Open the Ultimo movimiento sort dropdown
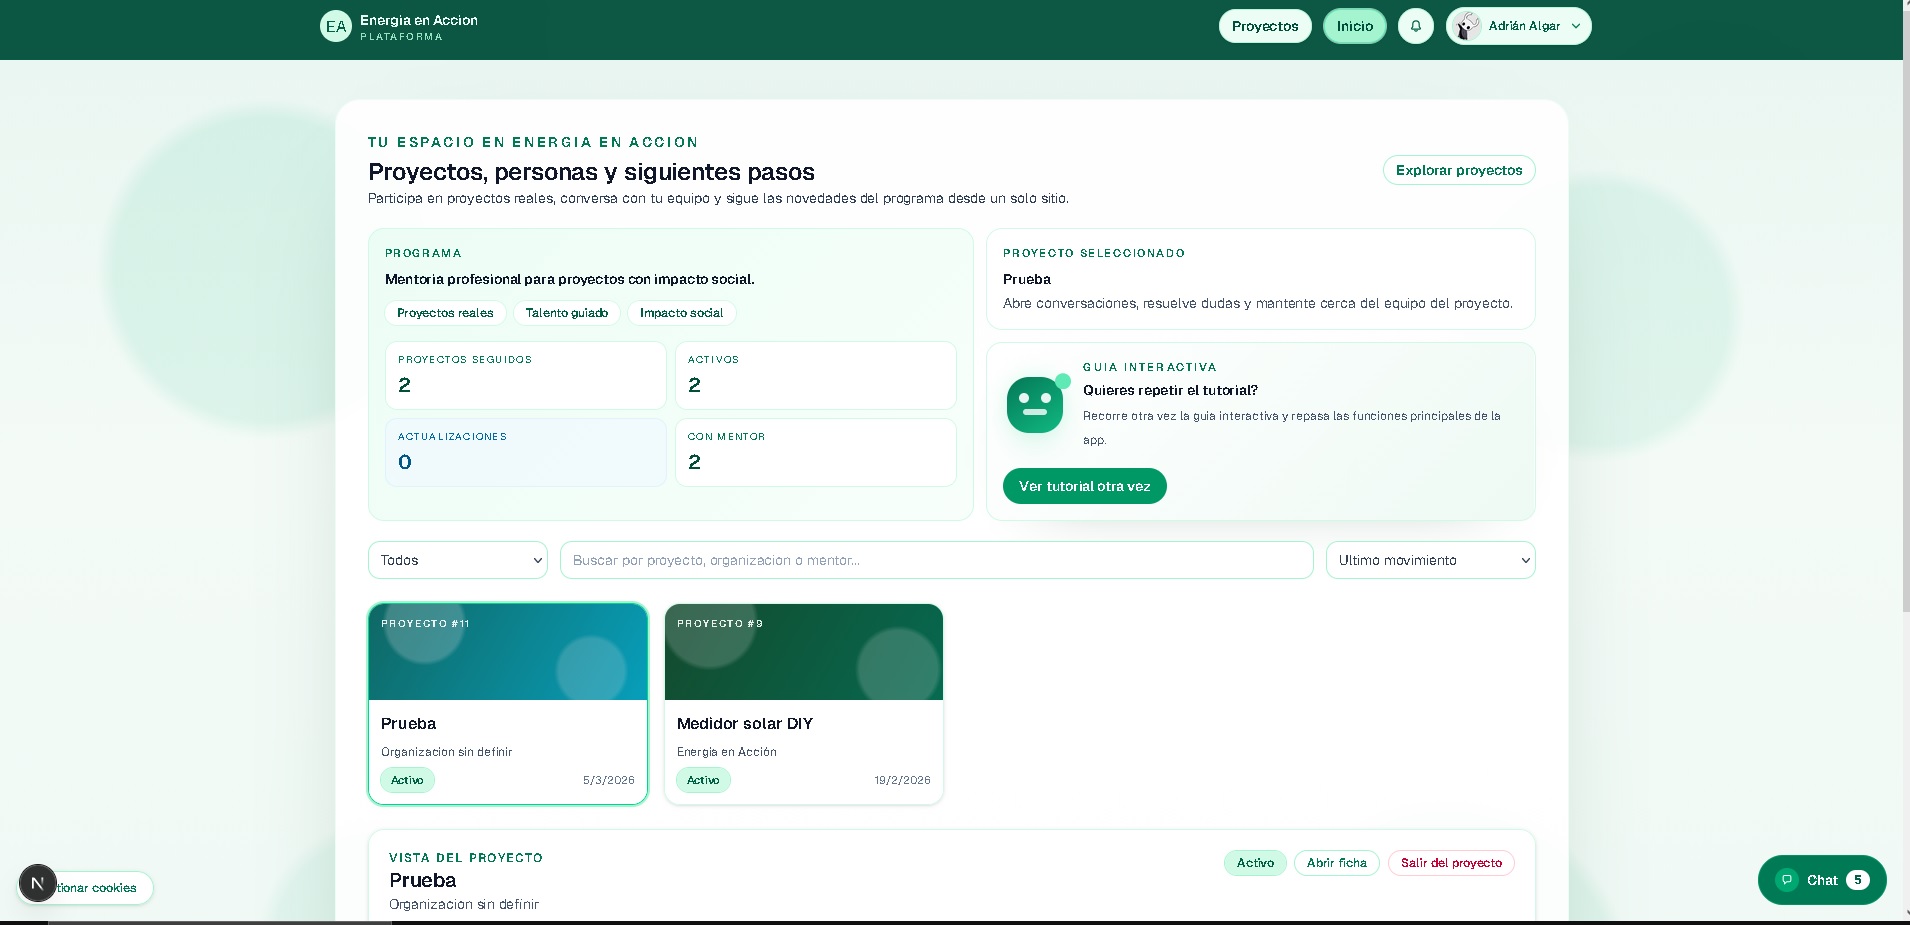Screen dimensions: 1910x925 [x=1430, y=560]
